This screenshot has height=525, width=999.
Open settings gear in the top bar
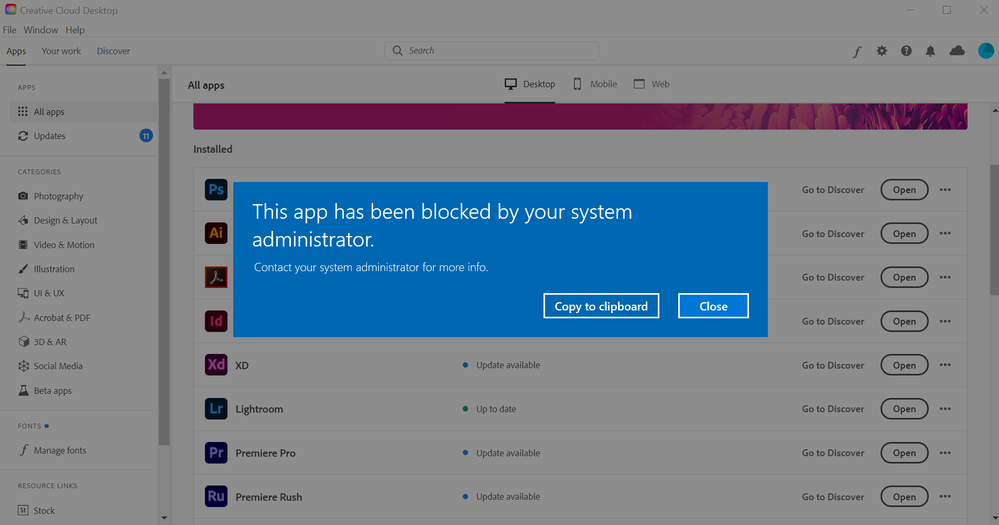pos(881,51)
